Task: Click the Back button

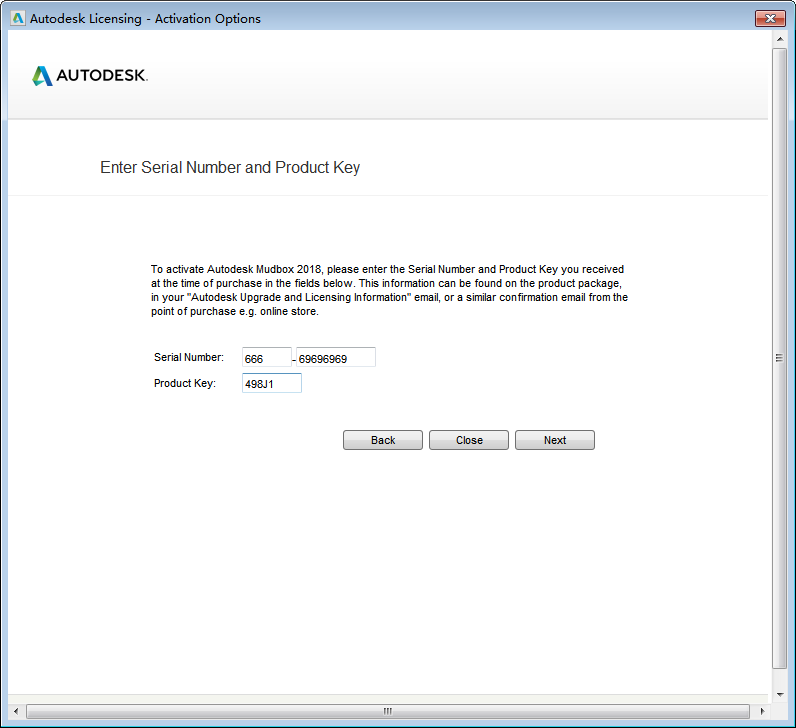Action: click(383, 440)
